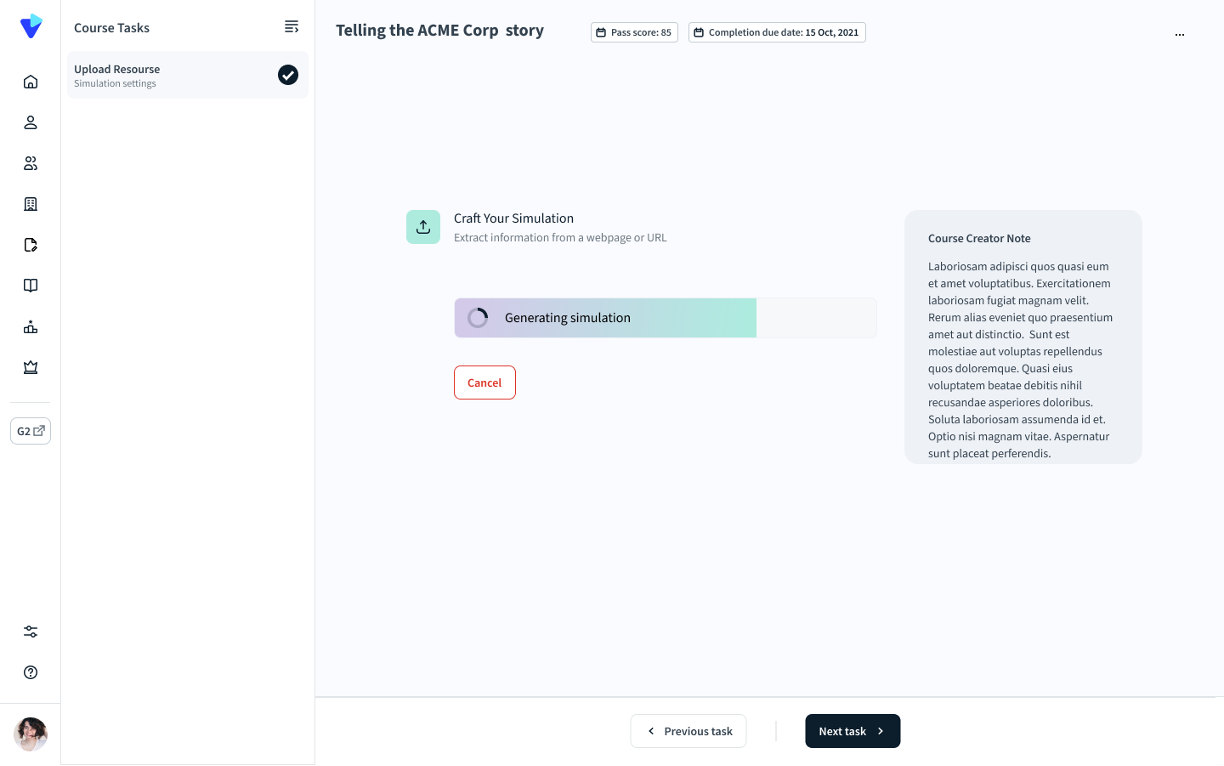Cancel the simulation generation
The width and height of the screenshot is (1224, 766).
tap(485, 383)
